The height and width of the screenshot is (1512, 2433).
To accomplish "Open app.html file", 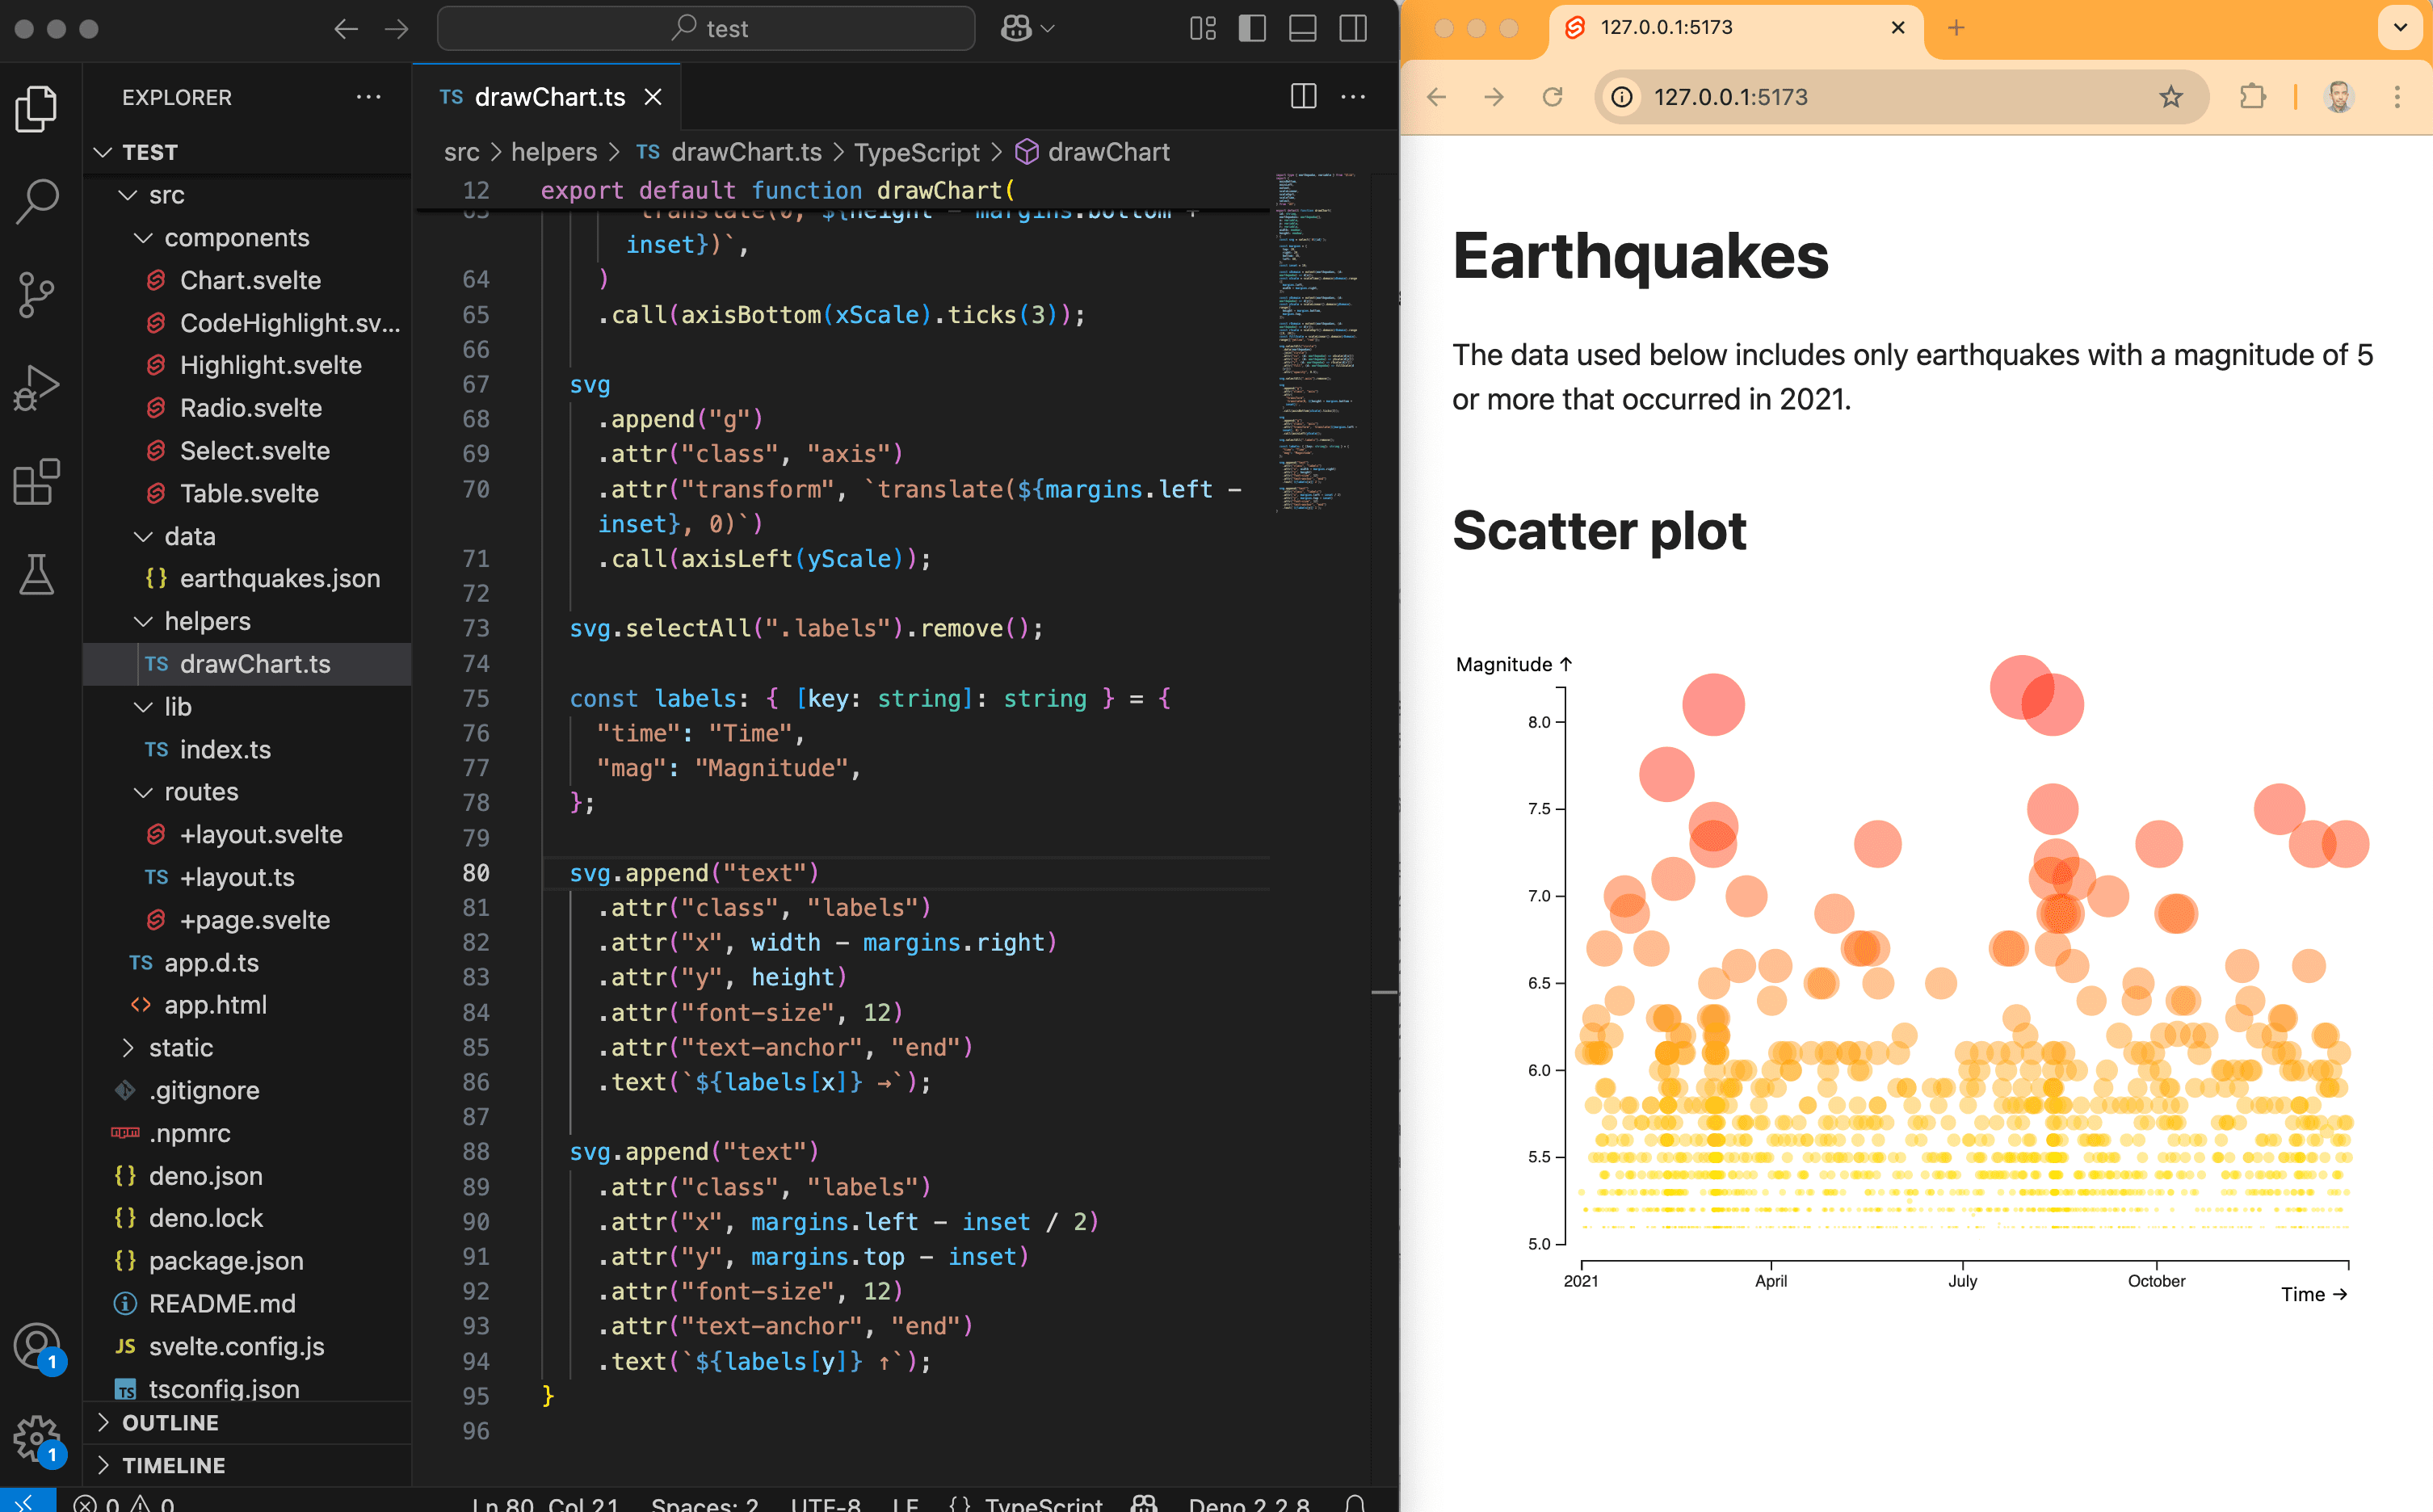I will [x=247, y=1005].
